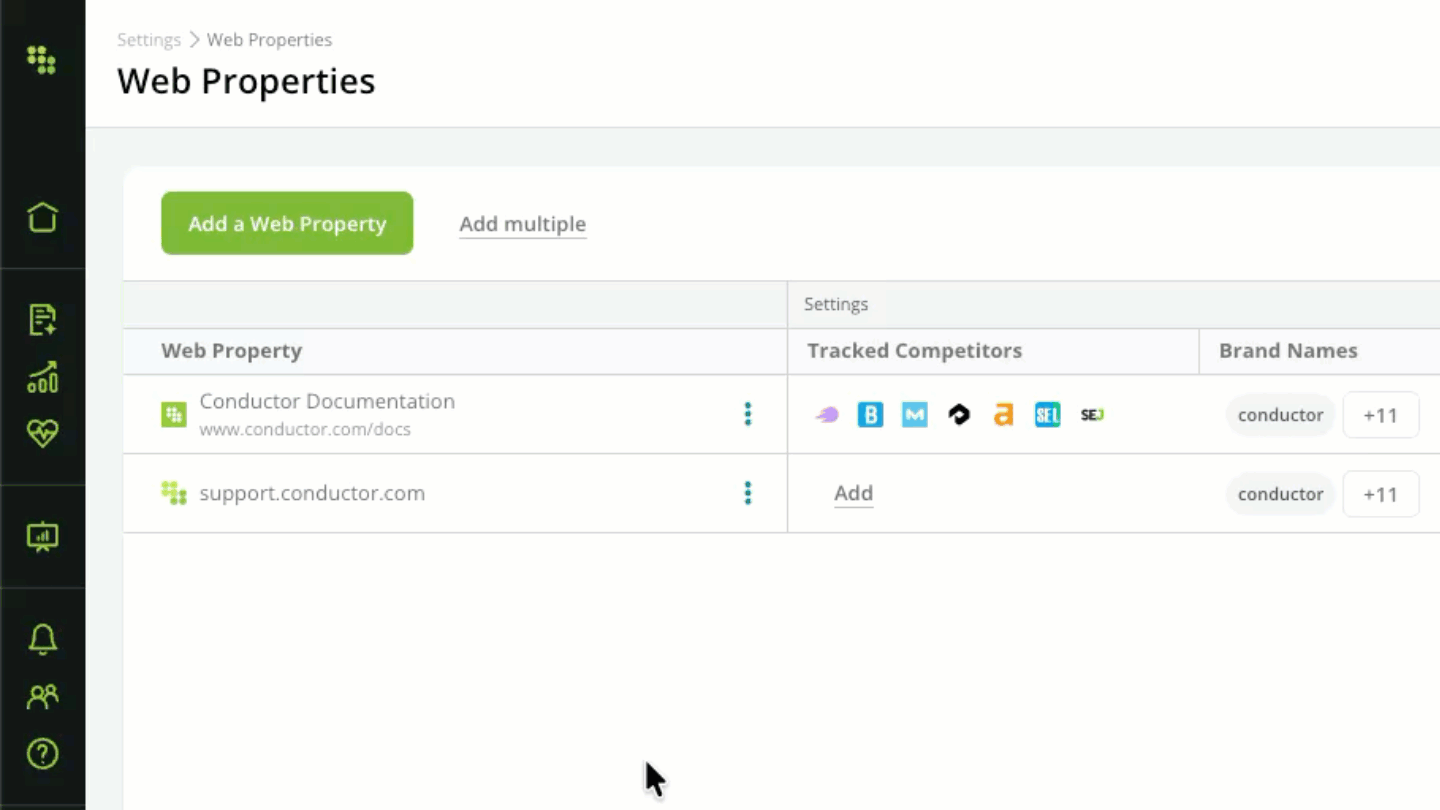
Task: Expand +11 brand names for support.conductor.com
Action: [1380, 494]
